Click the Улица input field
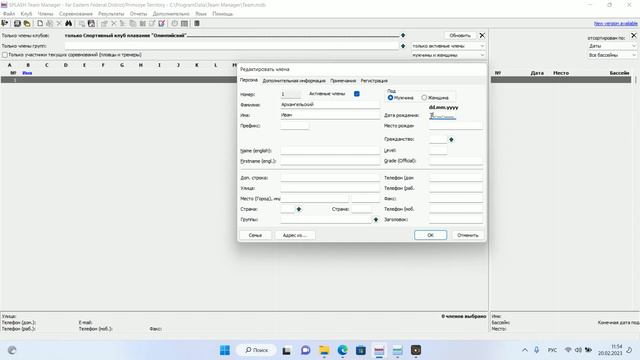Image resolution: width=640 pixels, height=360 pixels. (x=330, y=188)
